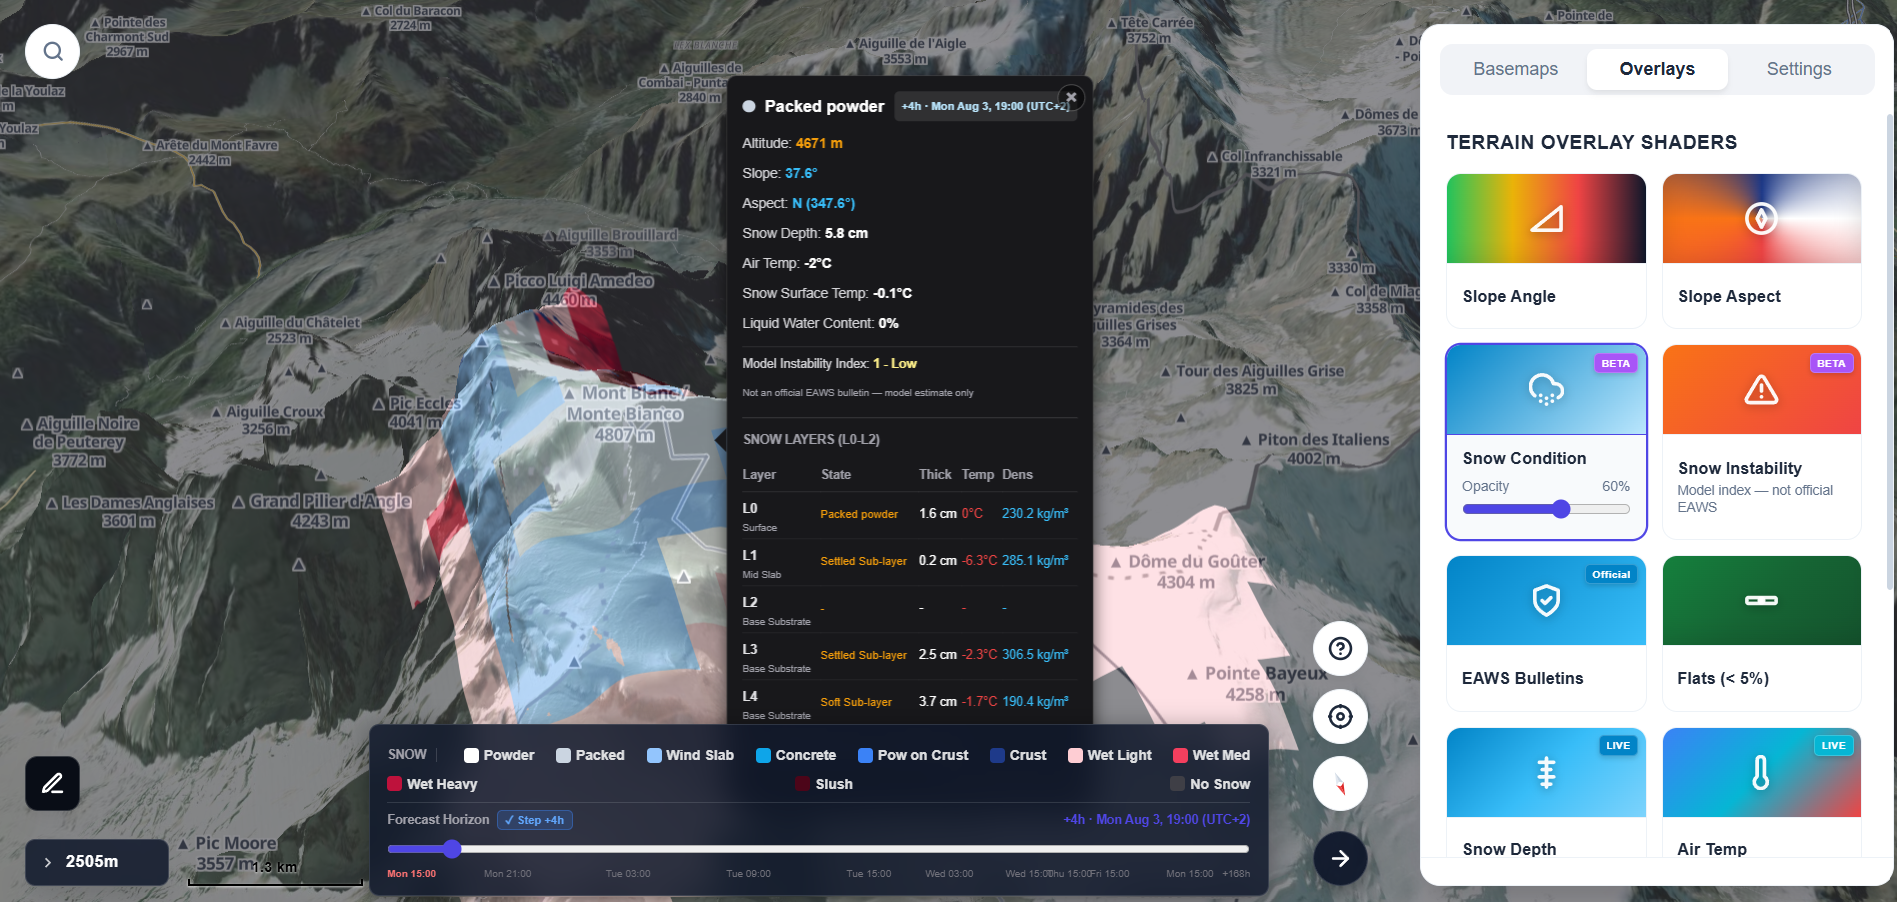Jump to Wed 03:00 on the timeline
This screenshot has height=902, width=1897.
(949, 874)
